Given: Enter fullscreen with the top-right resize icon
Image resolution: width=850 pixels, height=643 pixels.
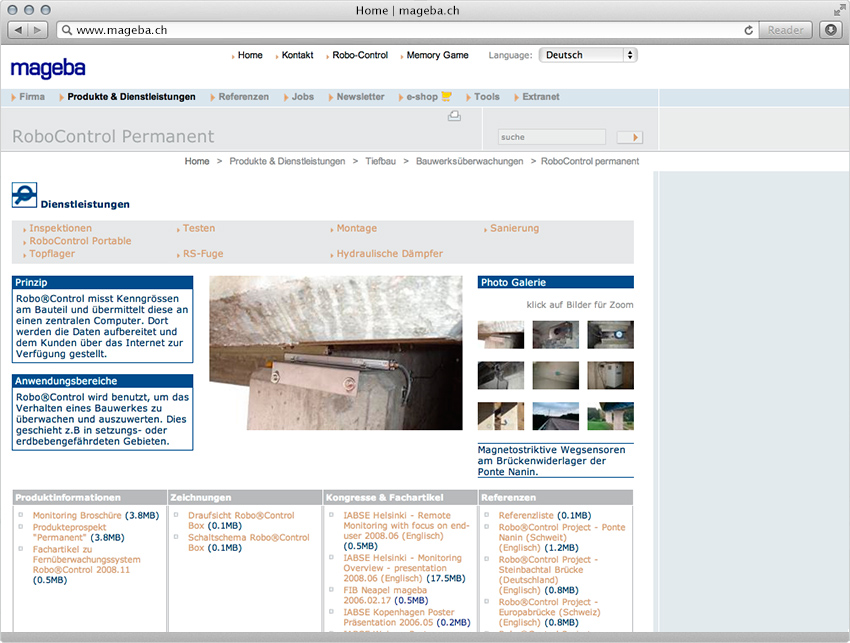Looking at the screenshot, I should coord(839,10).
